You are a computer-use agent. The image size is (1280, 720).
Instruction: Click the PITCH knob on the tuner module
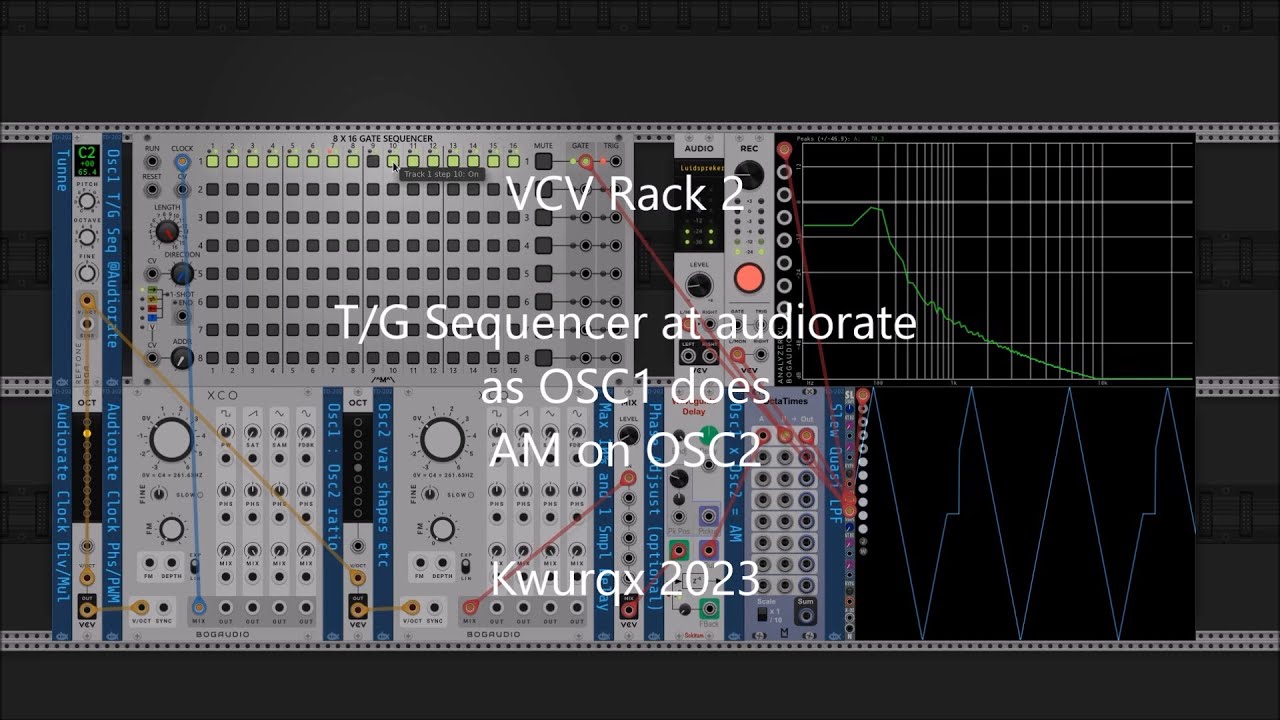click(87, 202)
